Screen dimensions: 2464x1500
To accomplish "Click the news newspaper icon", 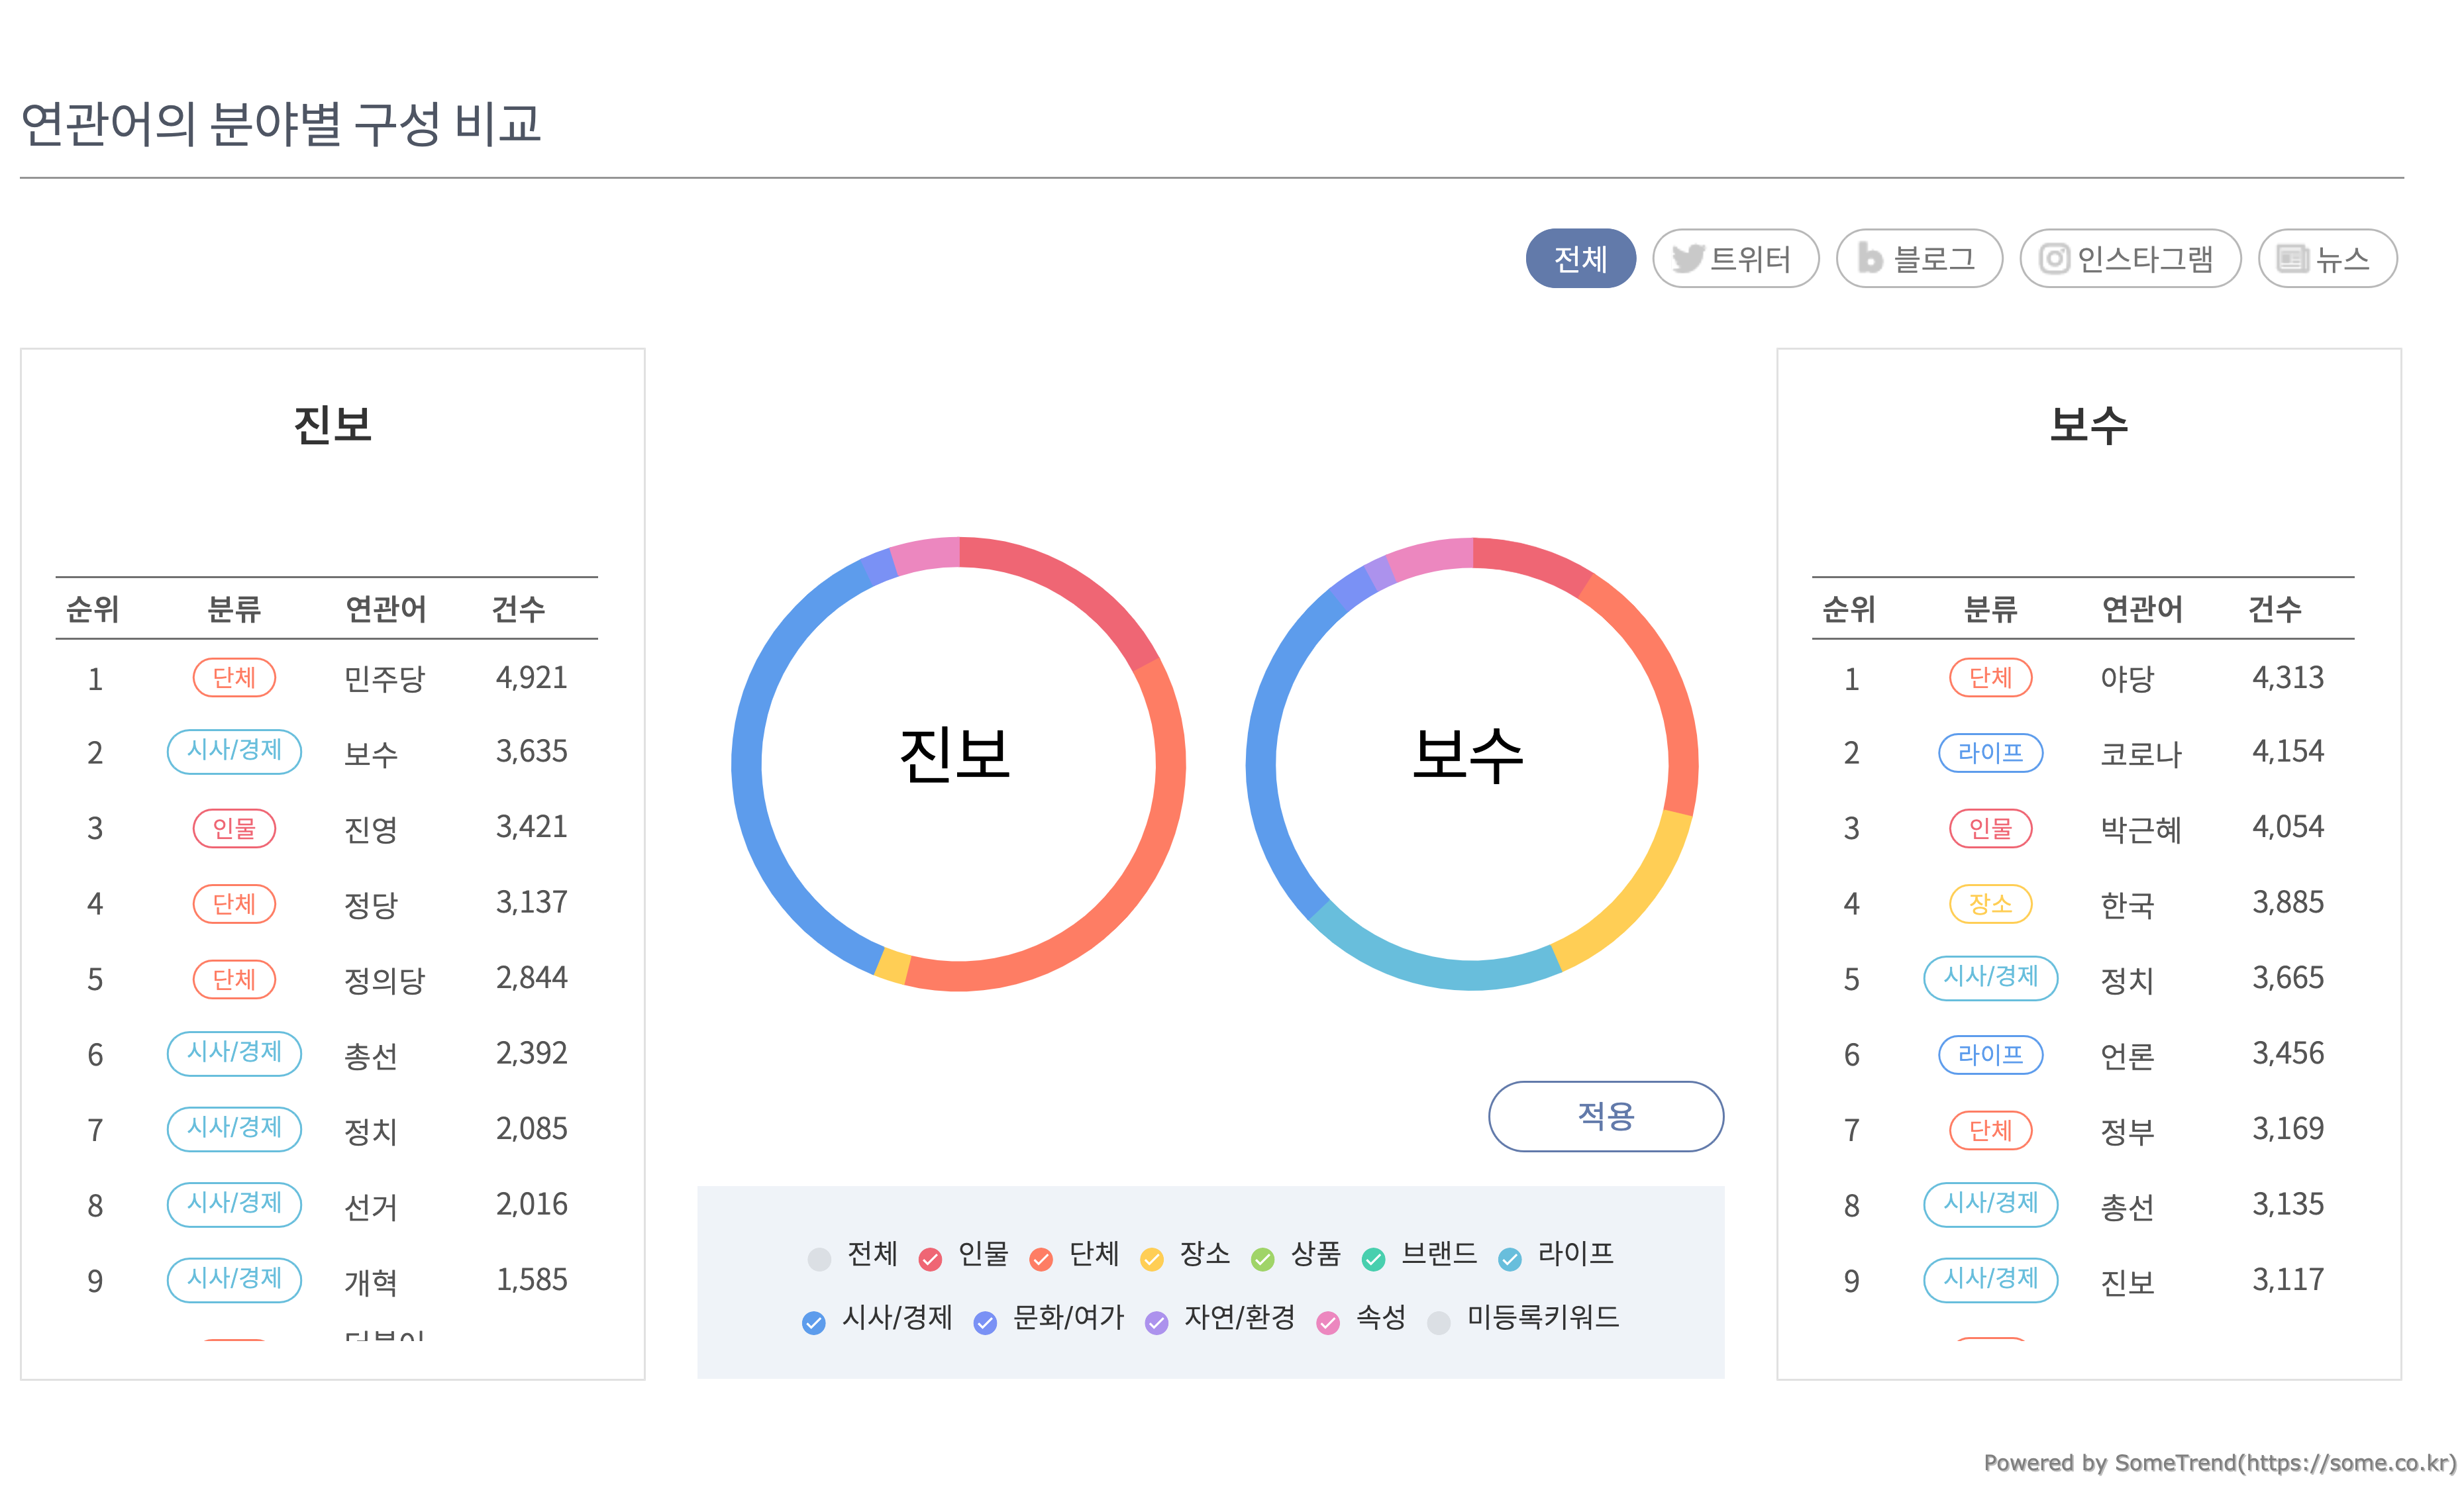I will [2291, 259].
